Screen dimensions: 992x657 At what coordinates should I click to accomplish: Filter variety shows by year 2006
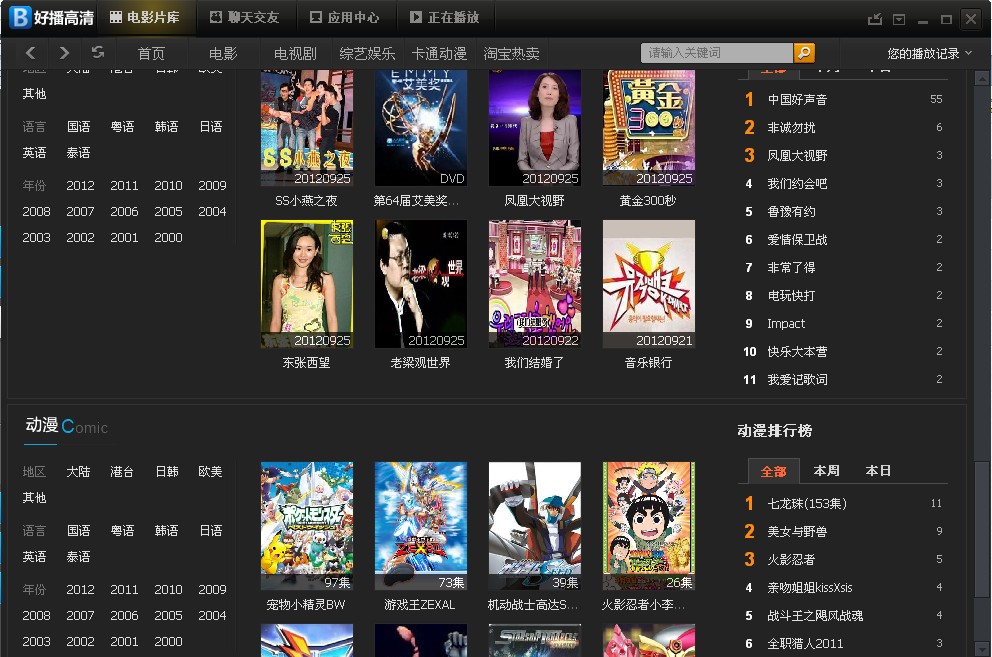124,211
